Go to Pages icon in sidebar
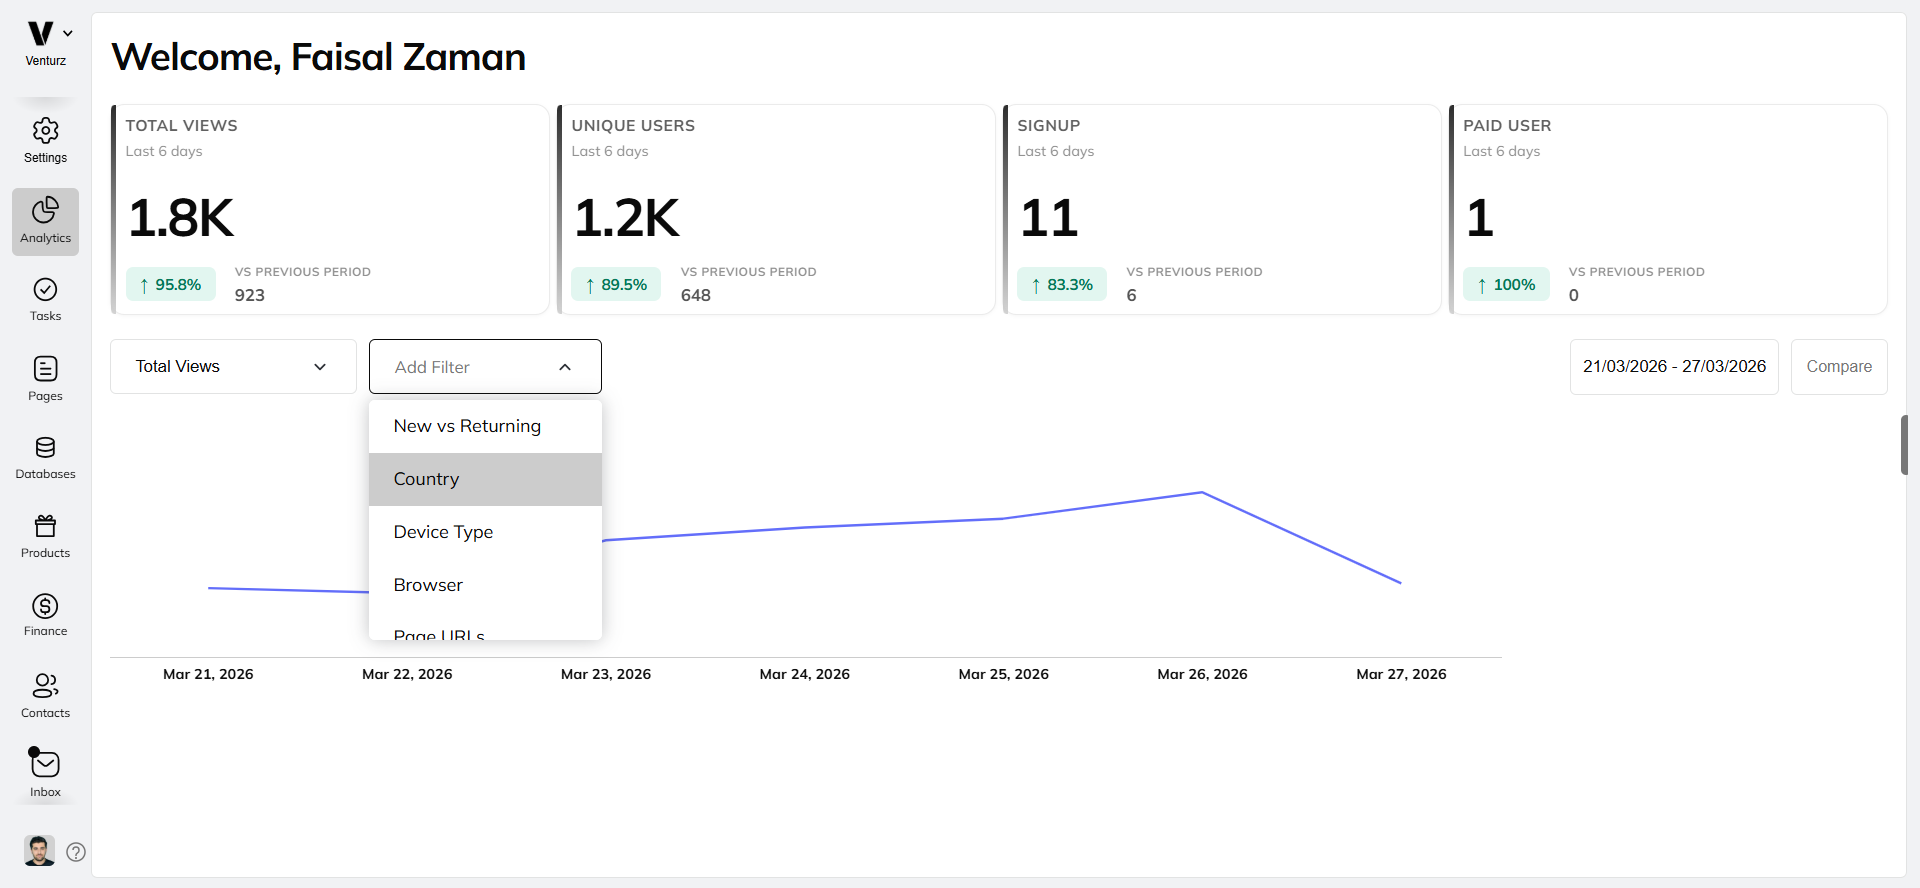The width and height of the screenshot is (1920, 888). (x=45, y=369)
